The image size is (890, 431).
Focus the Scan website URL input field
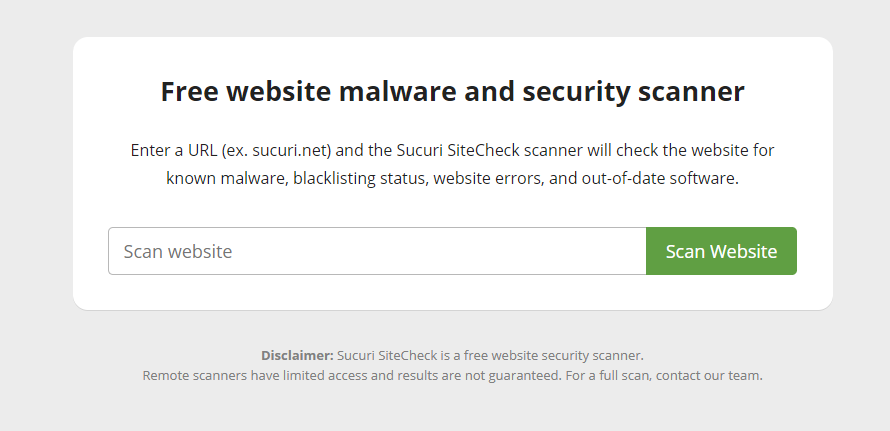377,251
